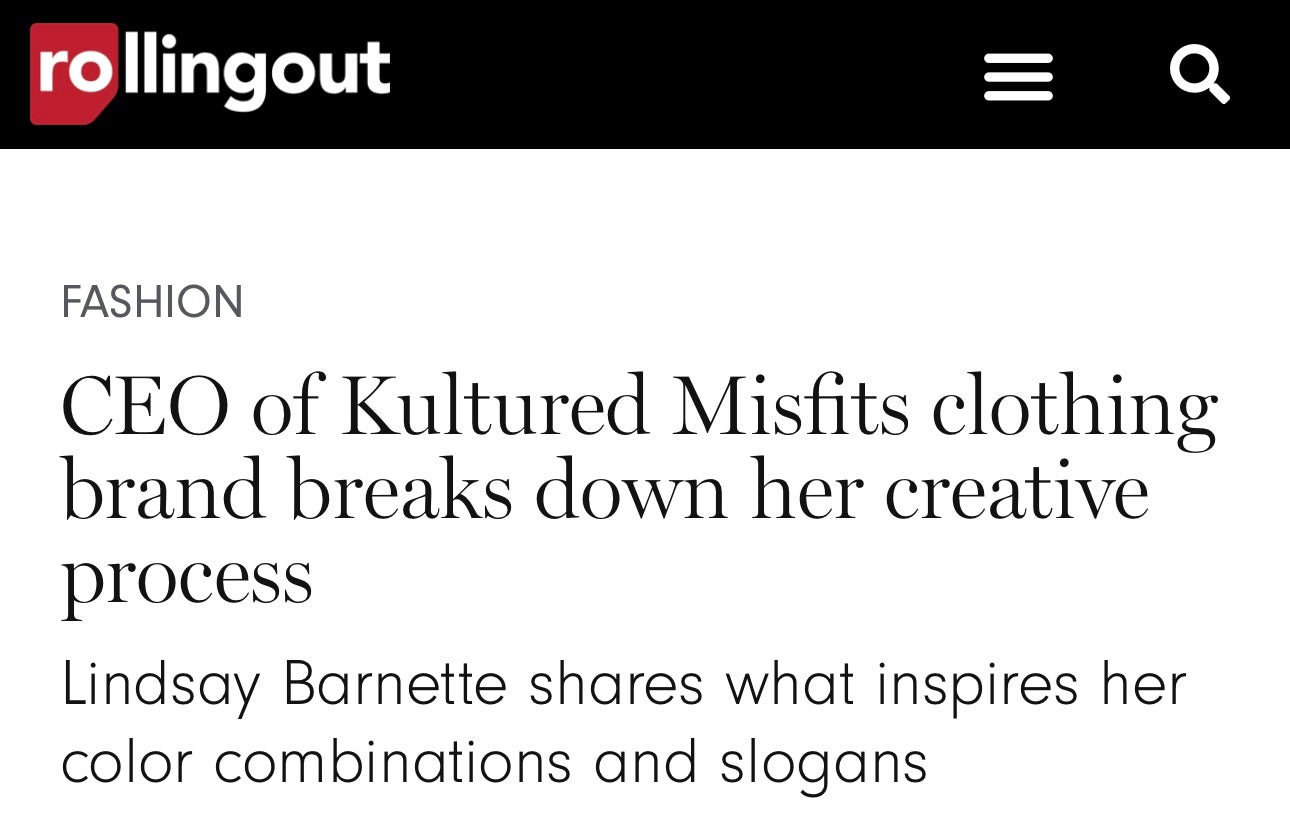Screen dimensions: 1290x822
Task: Click the Lindsay Barnette subheading text
Action: tap(622, 723)
